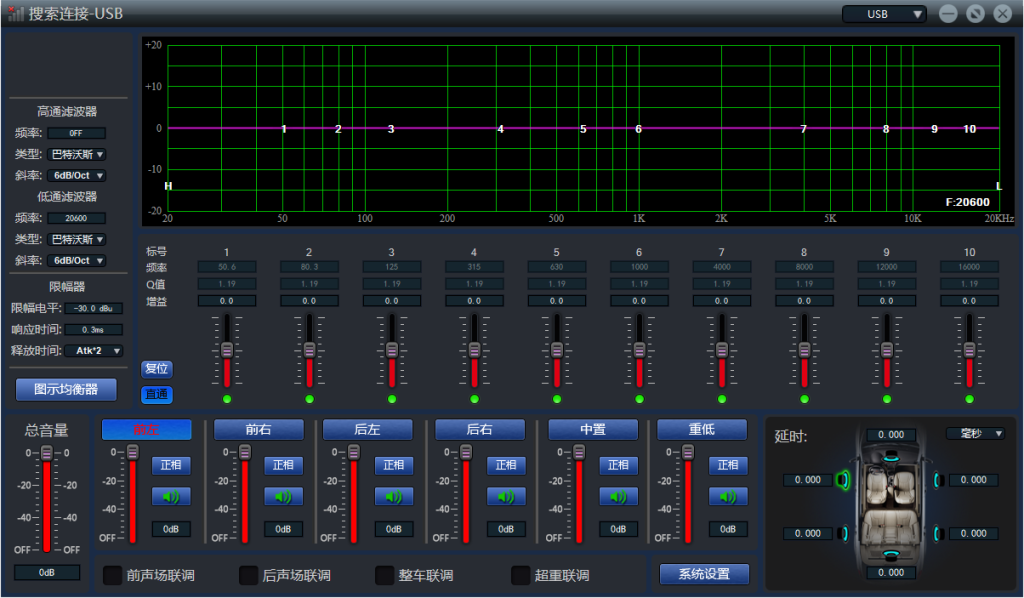The image size is (1024, 598).
Task: Select the 中置 channel tab
Action: (593, 430)
